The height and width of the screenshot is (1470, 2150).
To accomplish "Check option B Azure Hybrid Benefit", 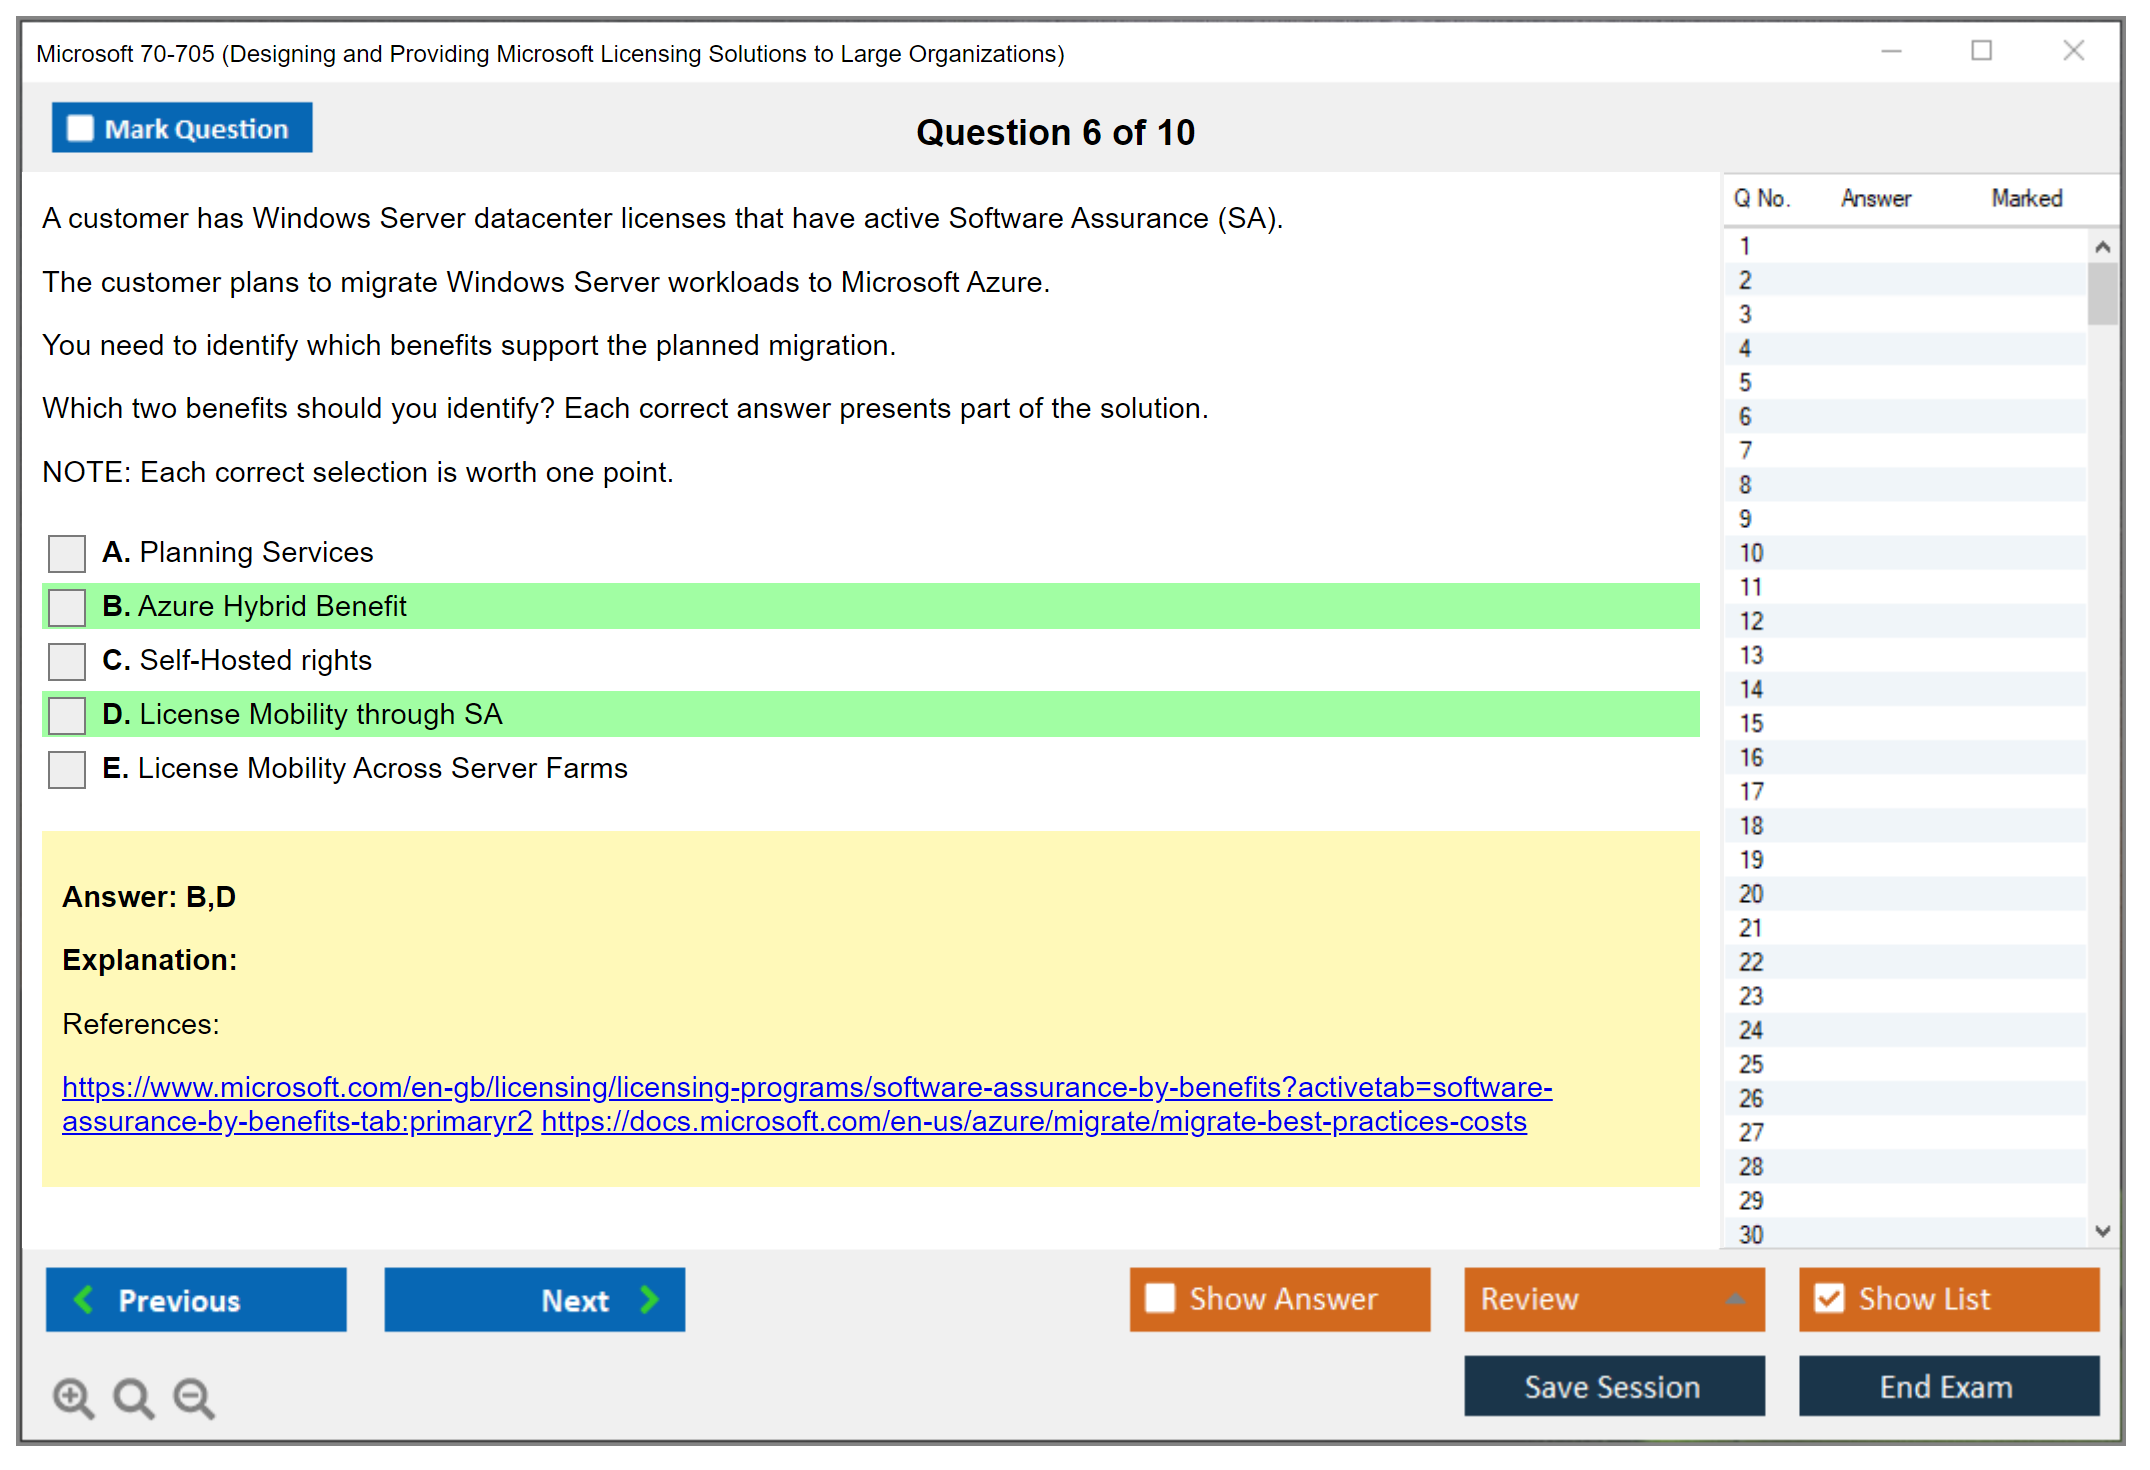I will (67, 607).
